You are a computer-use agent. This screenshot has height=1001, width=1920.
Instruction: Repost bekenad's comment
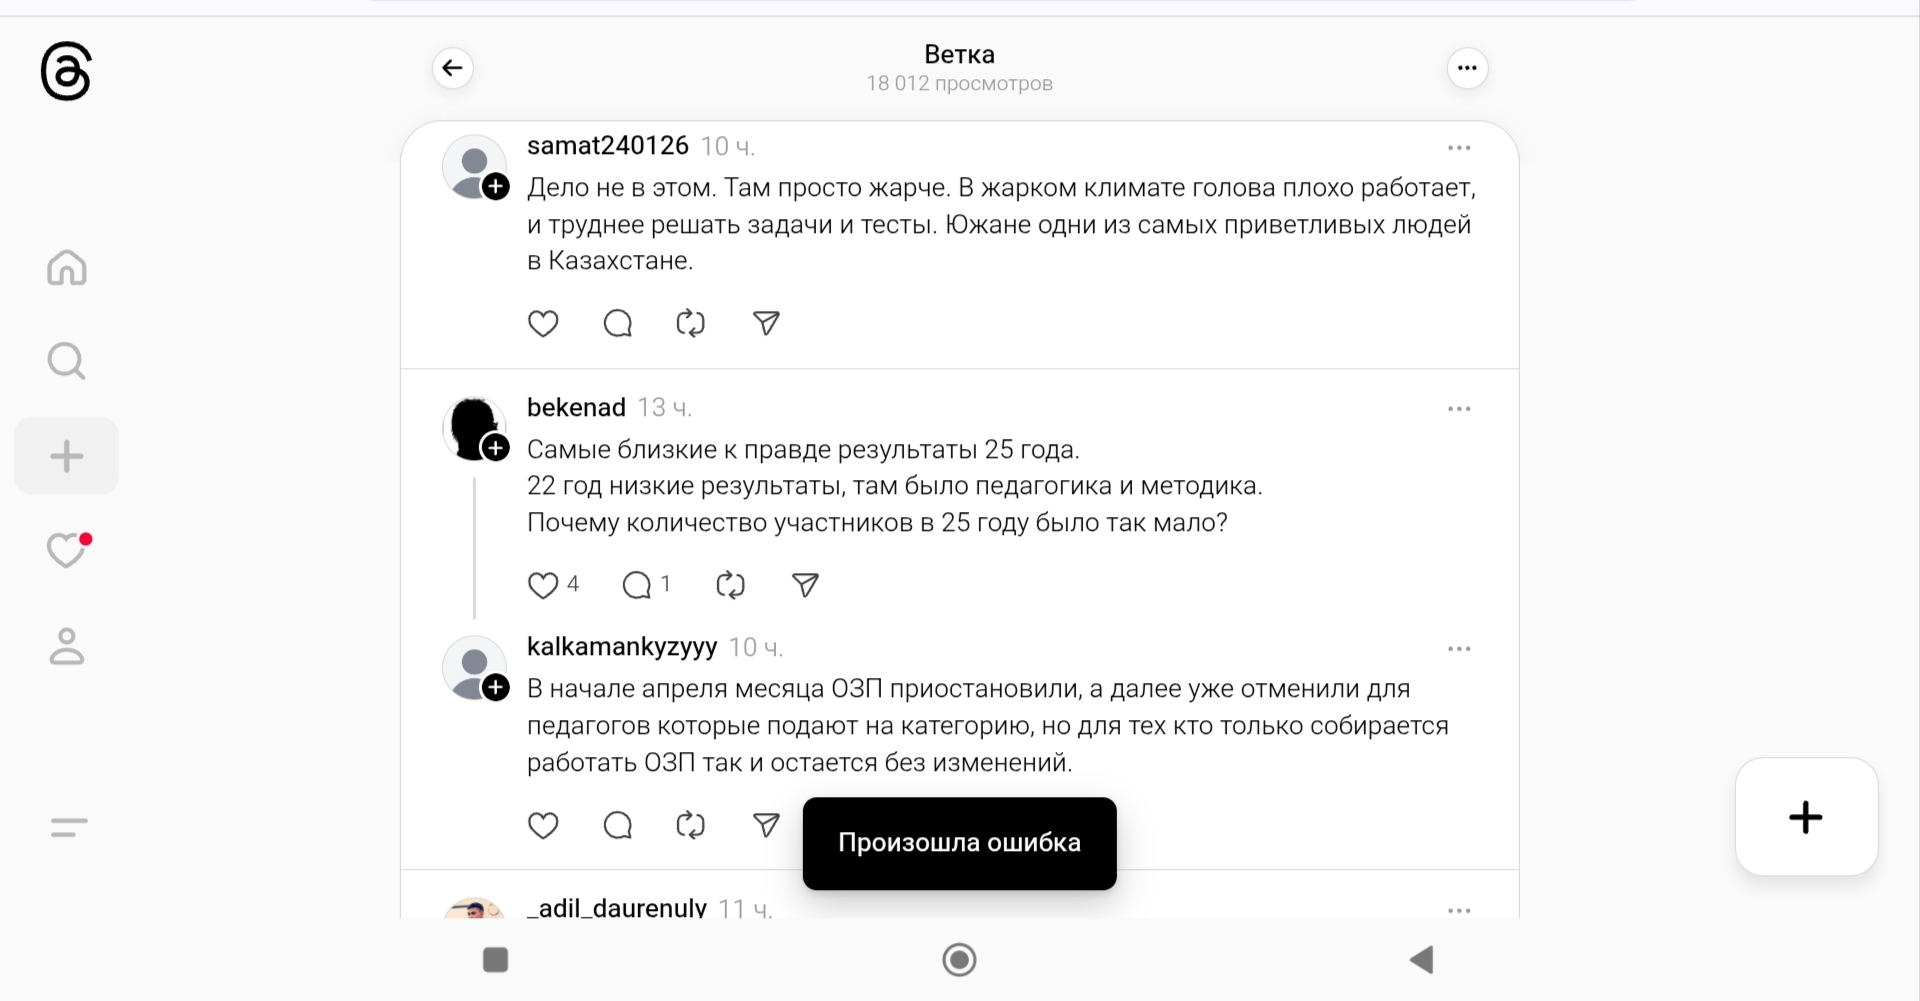730,585
